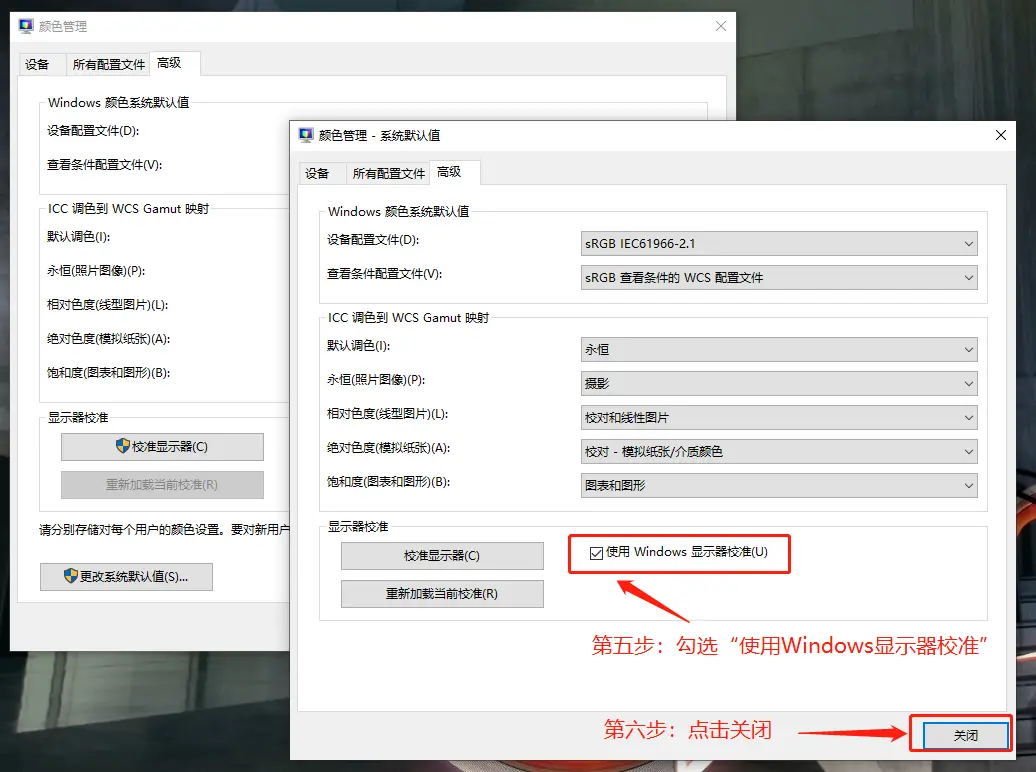
Task: Click the shield icon on 更改系统默认值 button
Action: (71, 576)
